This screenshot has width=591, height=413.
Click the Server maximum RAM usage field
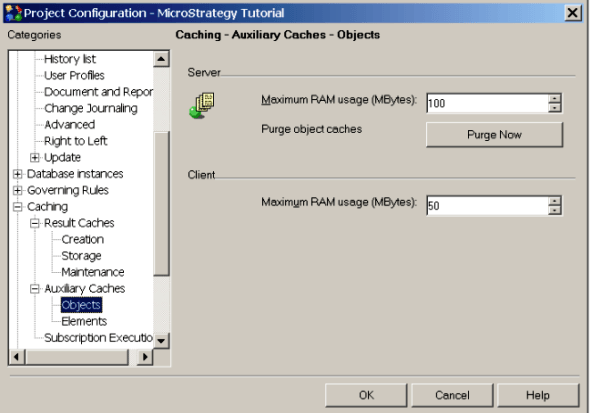tap(487, 103)
